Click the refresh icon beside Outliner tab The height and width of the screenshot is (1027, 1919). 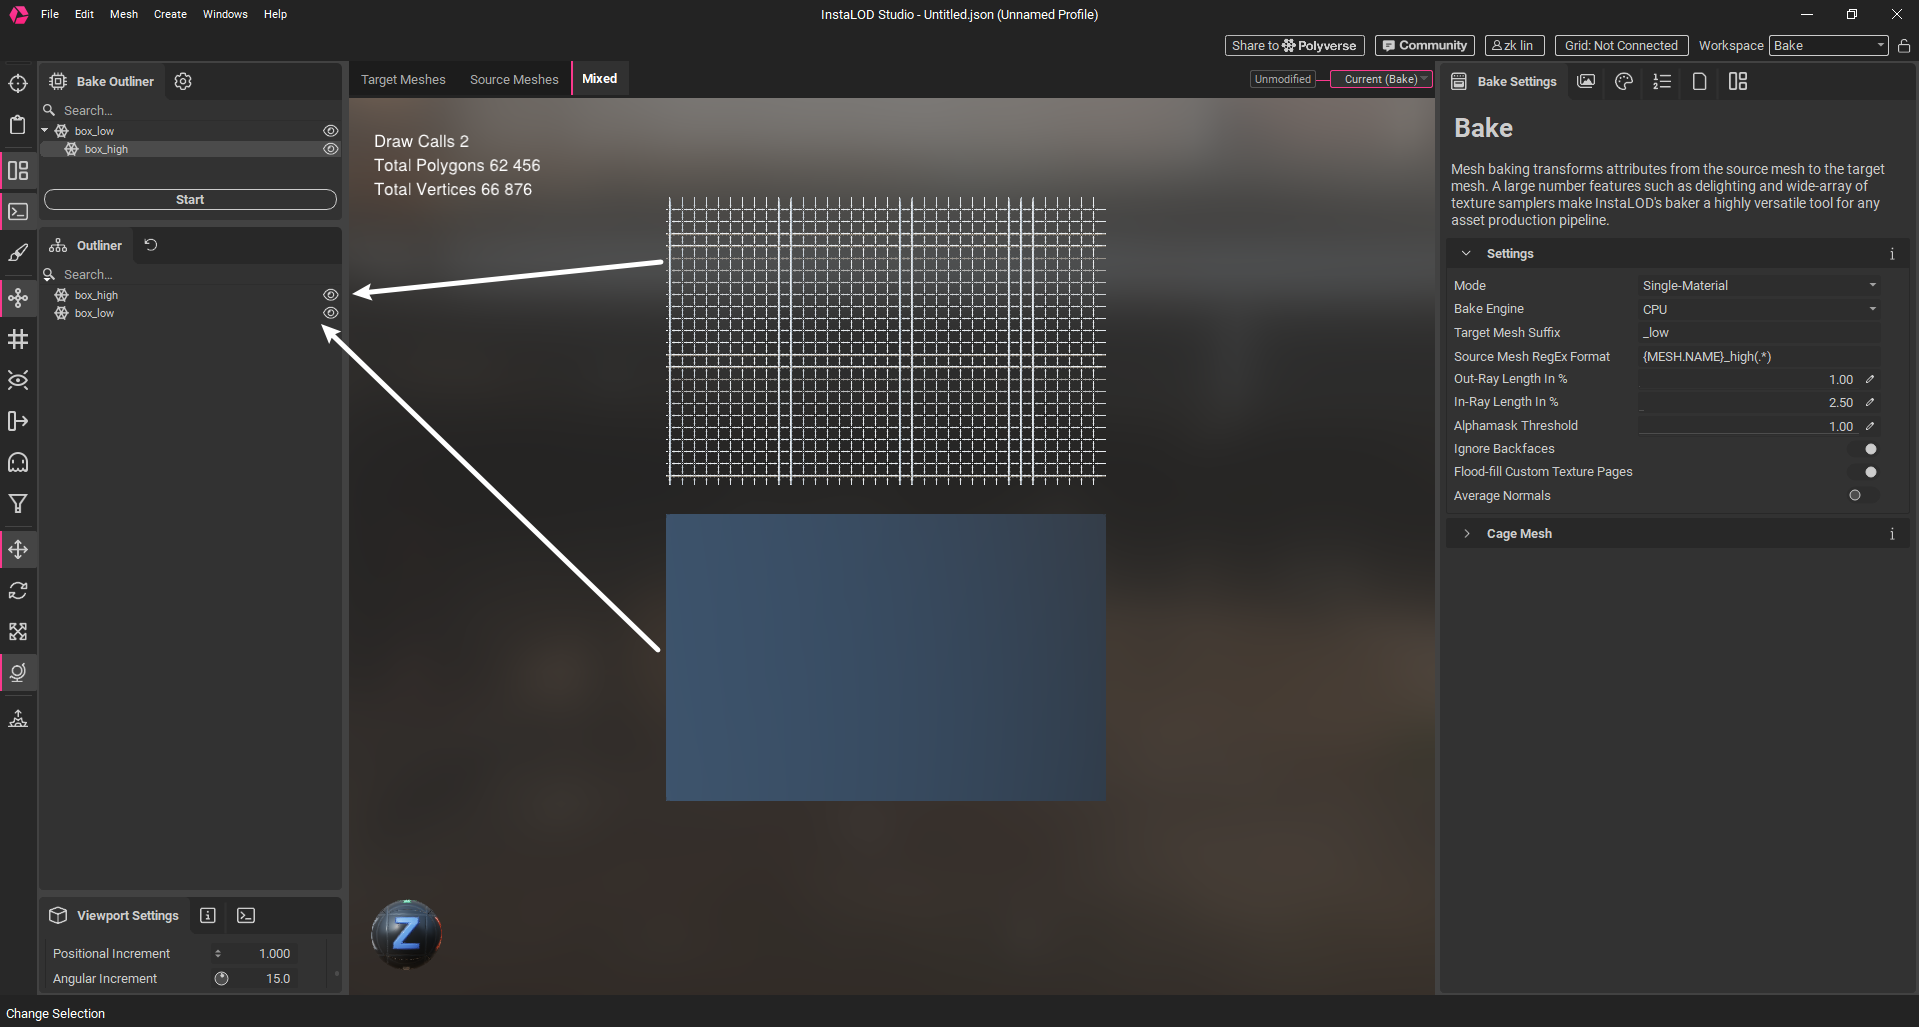tap(151, 245)
